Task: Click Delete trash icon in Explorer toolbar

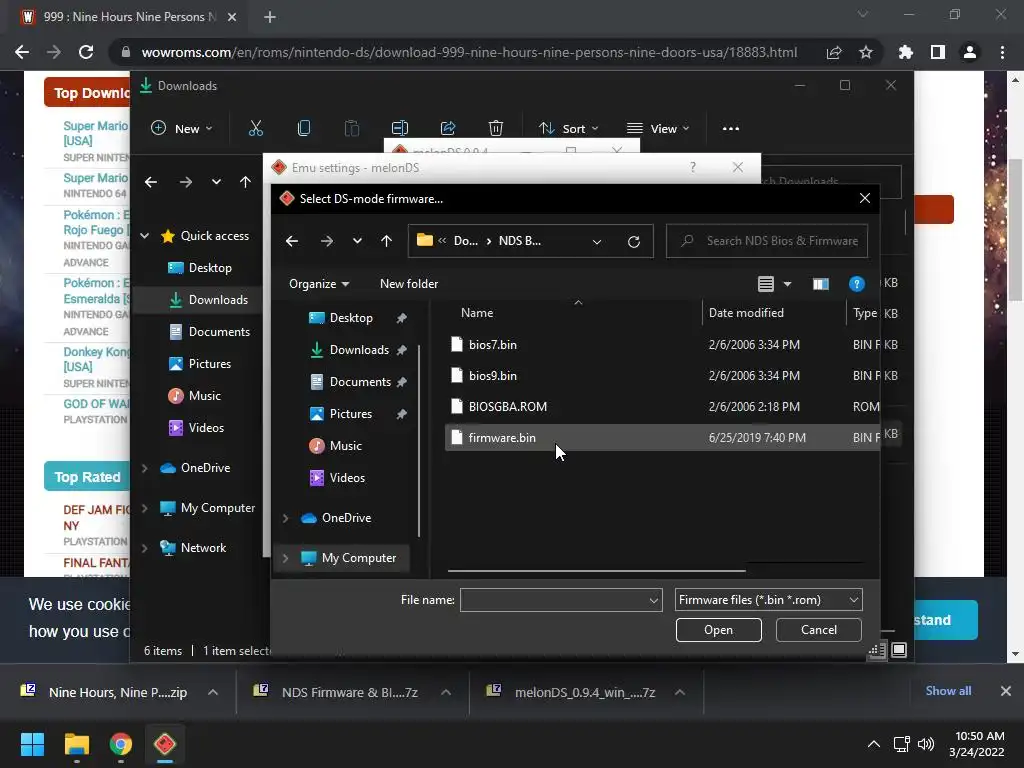Action: [x=496, y=129]
